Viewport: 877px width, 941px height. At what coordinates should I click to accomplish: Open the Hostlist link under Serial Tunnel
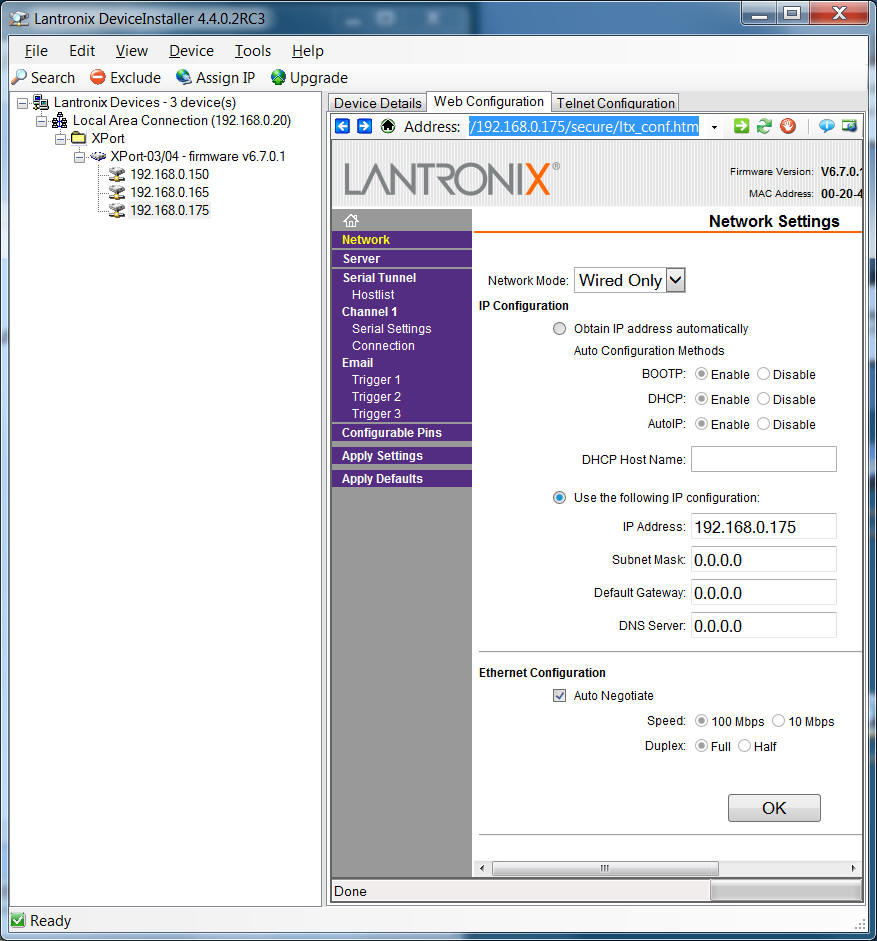coord(373,295)
